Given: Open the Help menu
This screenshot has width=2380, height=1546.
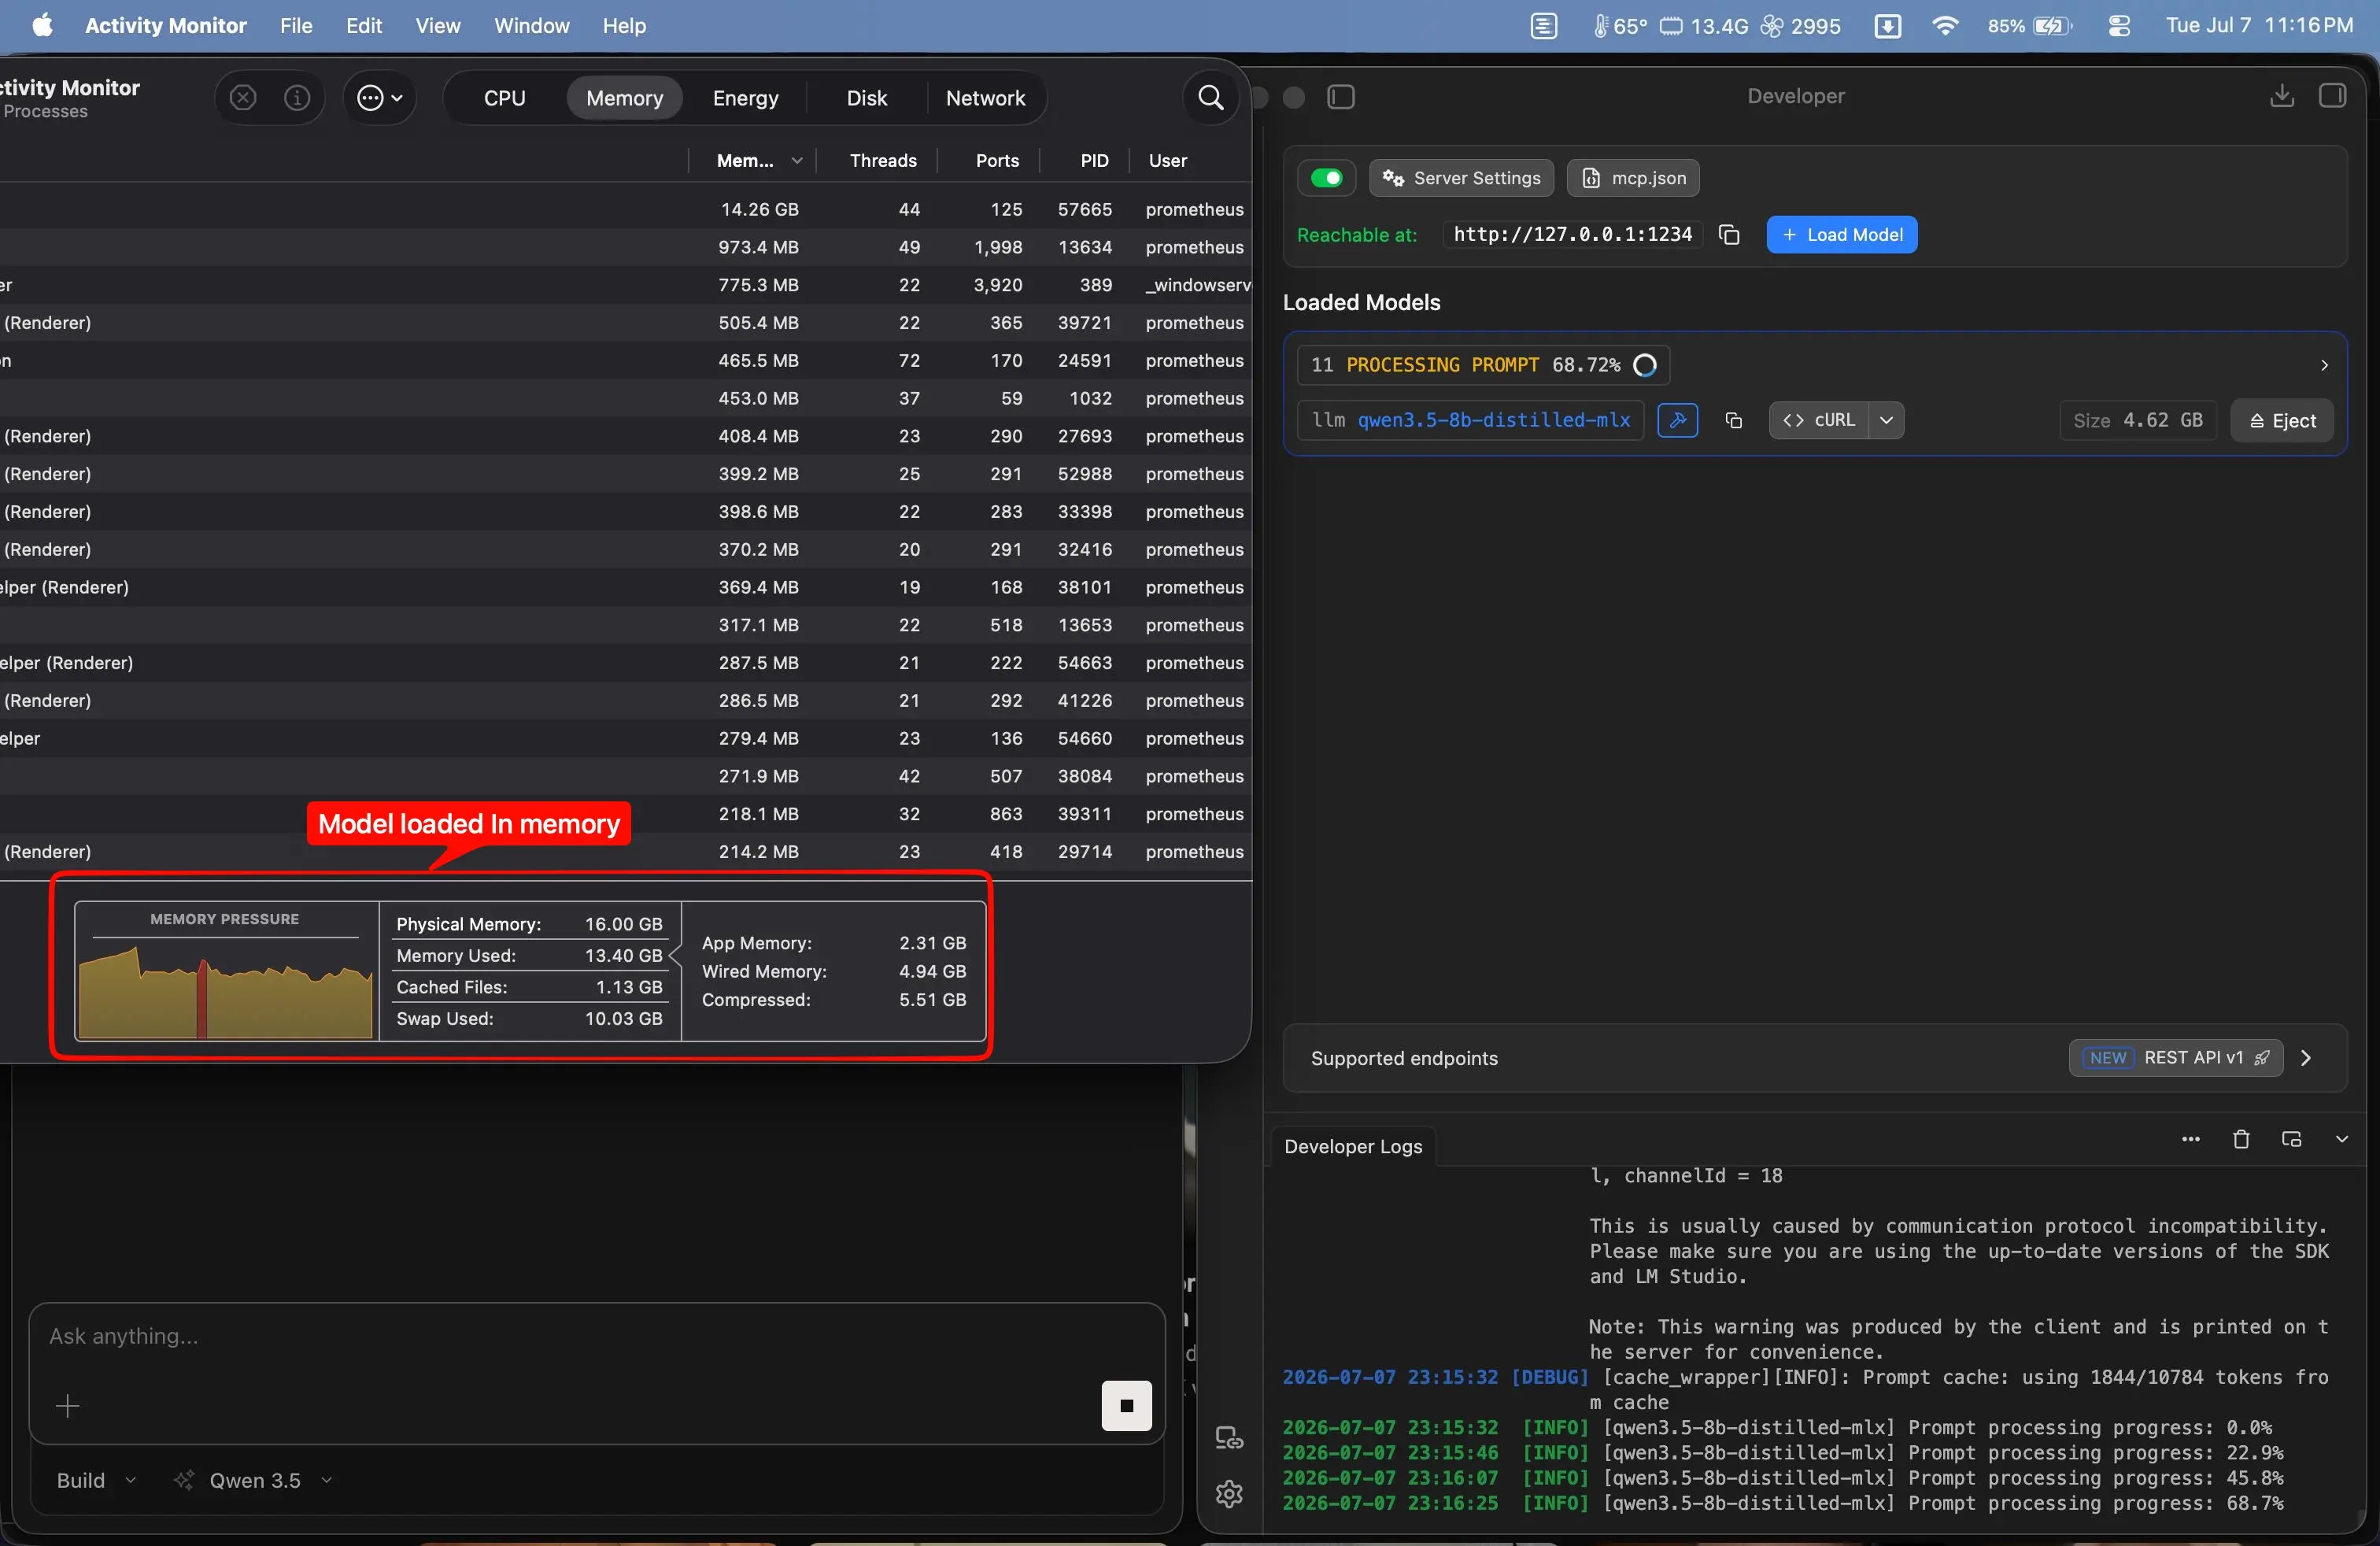Looking at the screenshot, I should point(623,26).
